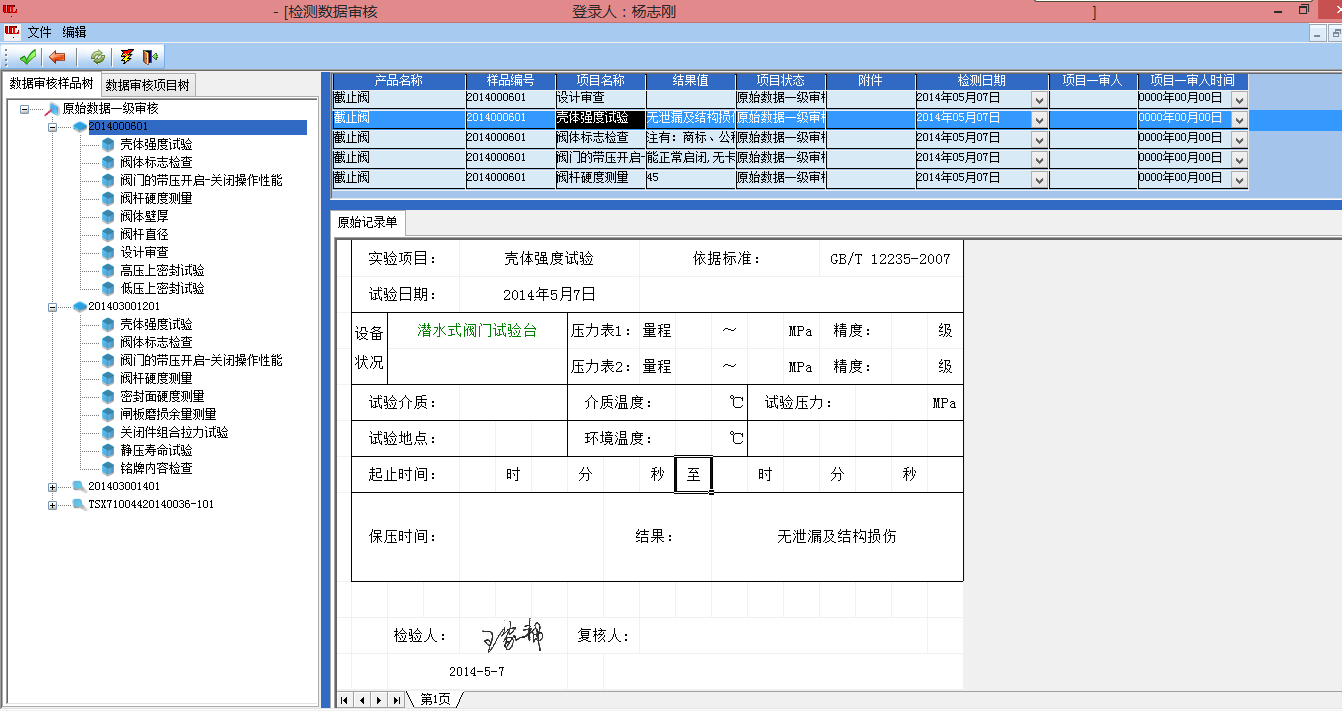Image resolution: width=1342 pixels, height=711 pixels.
Task: Click the lightning bolt toolbar icon
Action: point(127,57)
